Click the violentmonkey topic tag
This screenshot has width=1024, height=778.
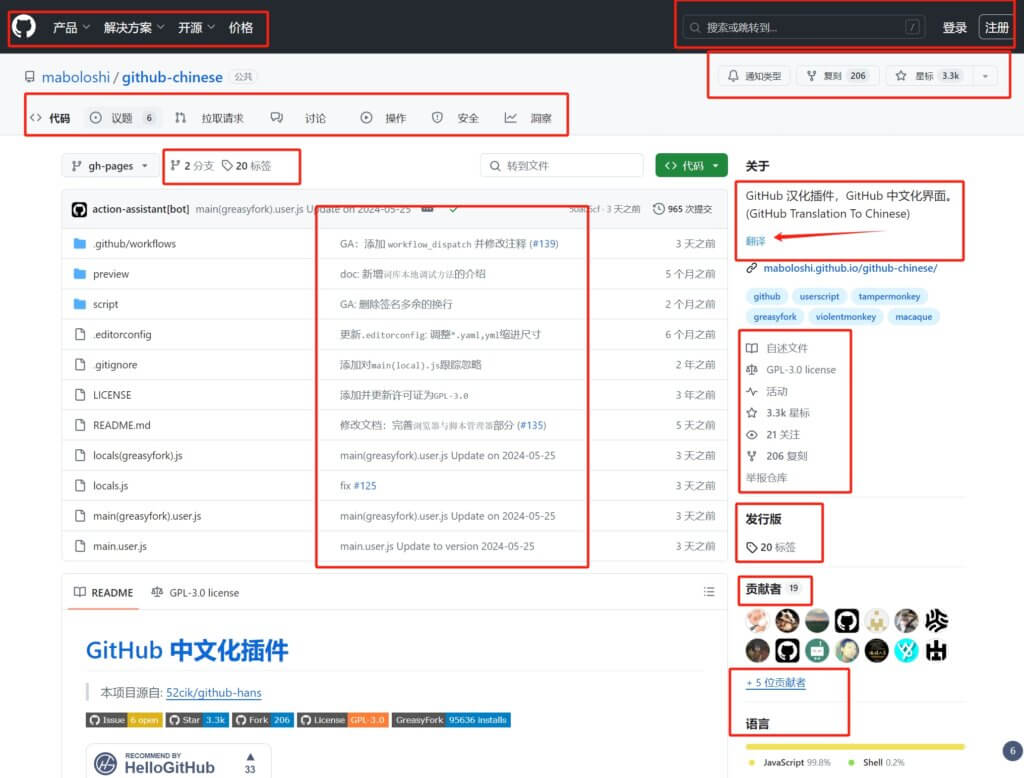(x=846, y=317)
